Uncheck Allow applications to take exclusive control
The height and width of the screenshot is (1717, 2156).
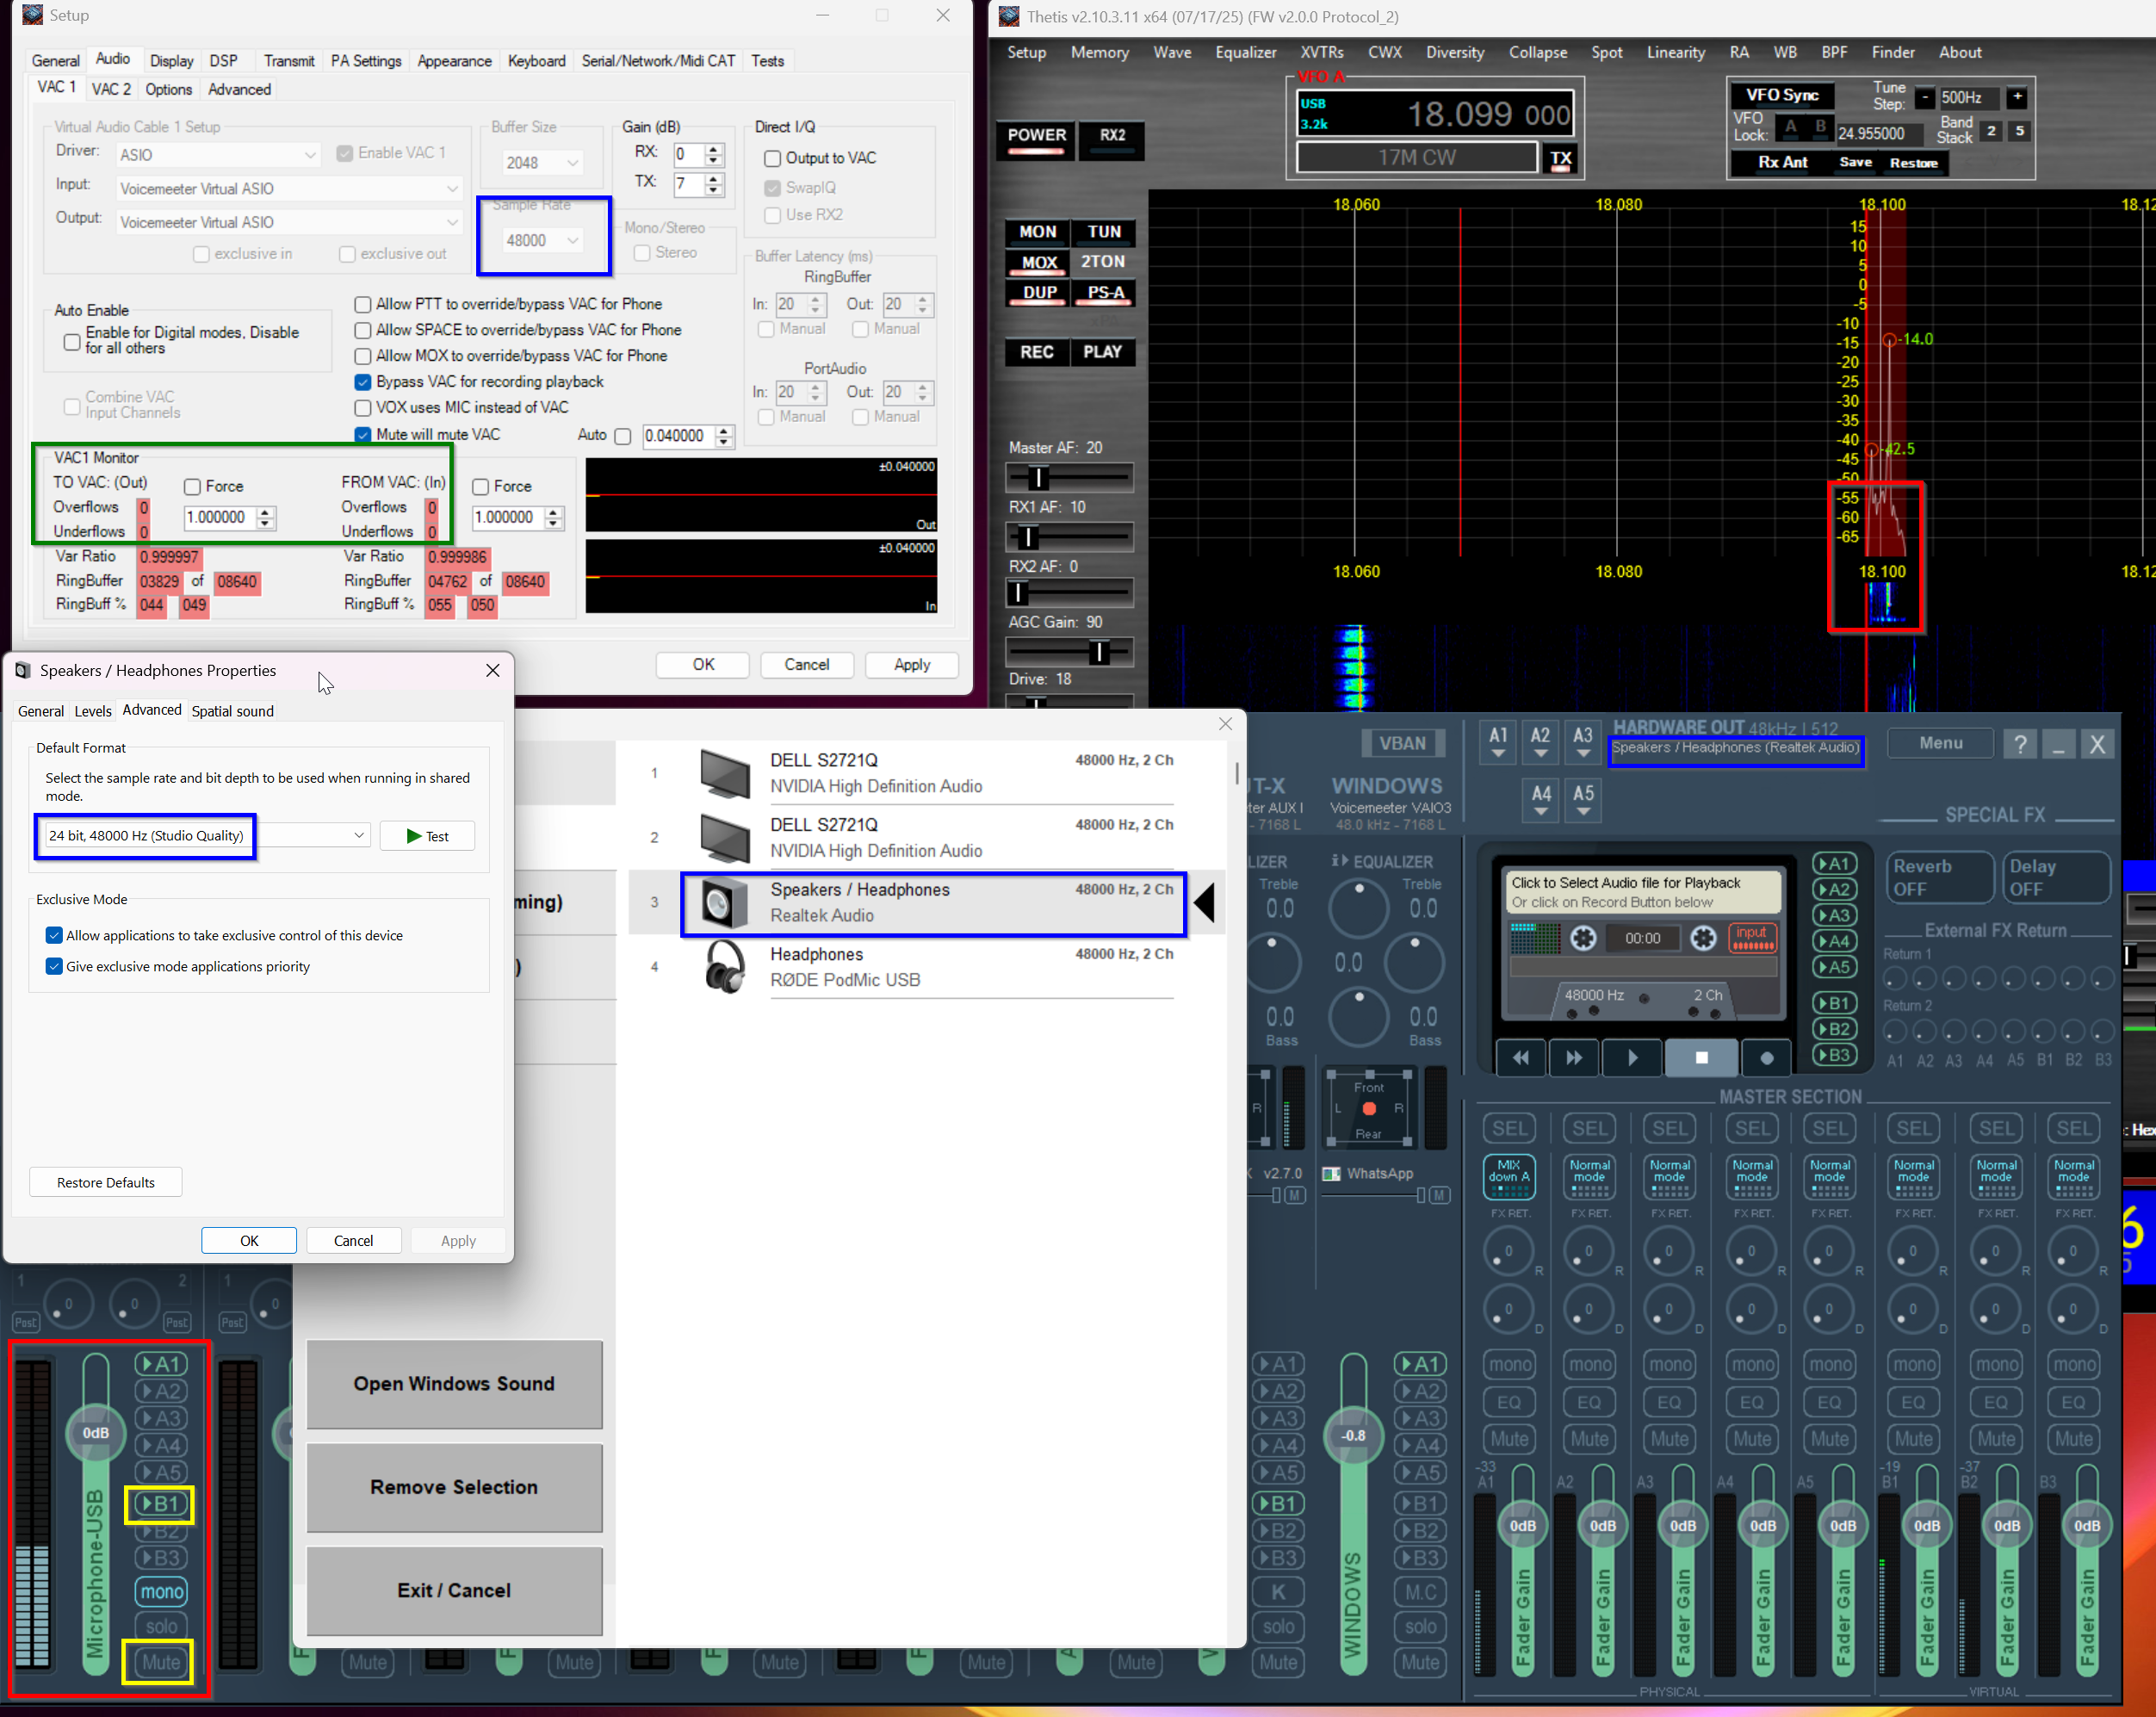(x=54, y=935)
